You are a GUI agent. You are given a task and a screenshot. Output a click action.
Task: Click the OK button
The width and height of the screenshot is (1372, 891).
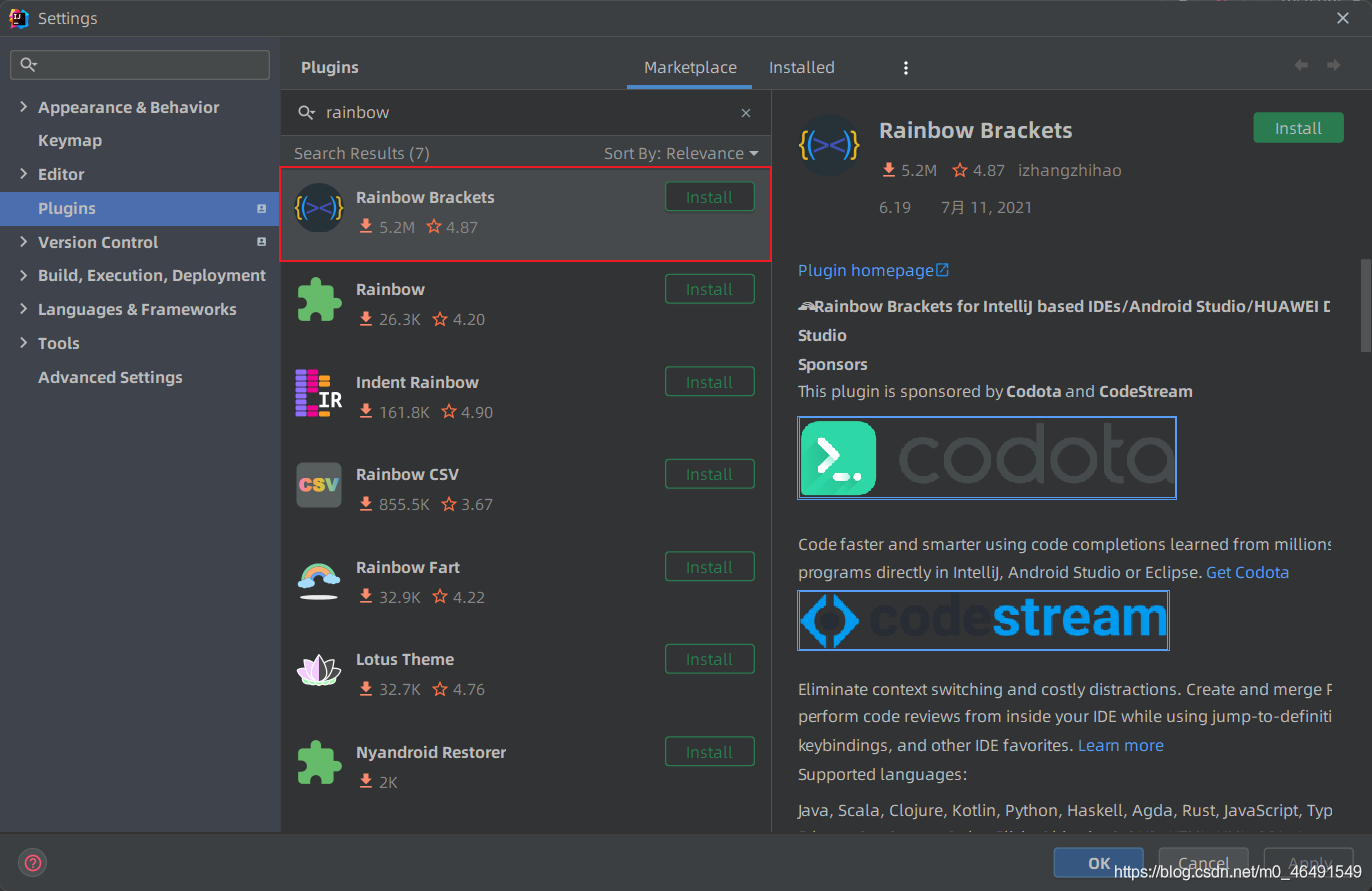click(x=1099, y=863)
